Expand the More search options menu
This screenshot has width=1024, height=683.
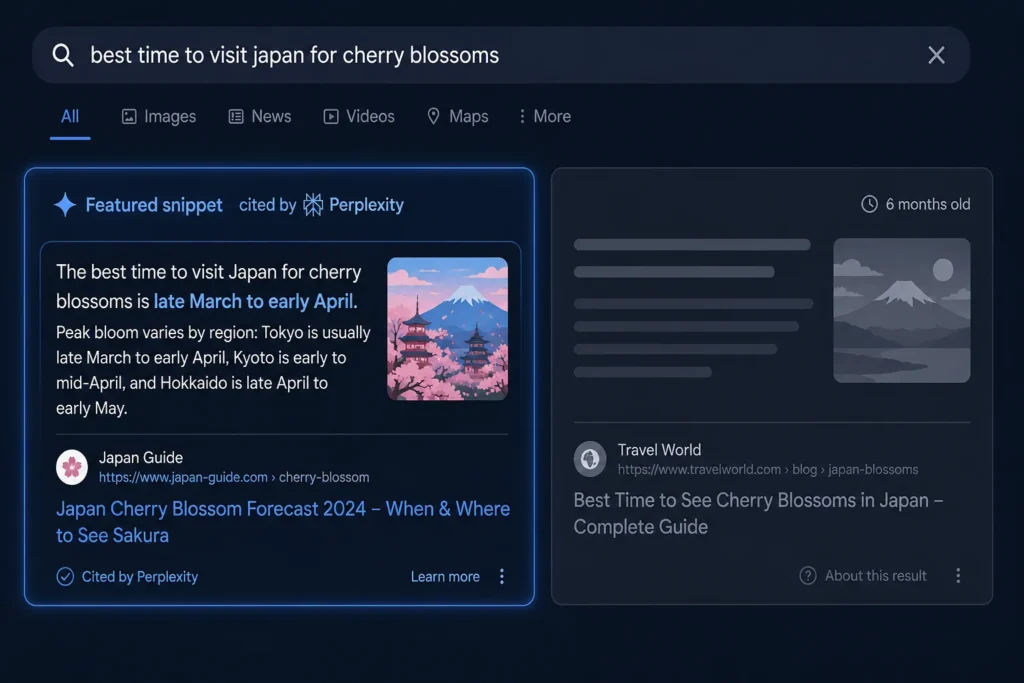544,116
